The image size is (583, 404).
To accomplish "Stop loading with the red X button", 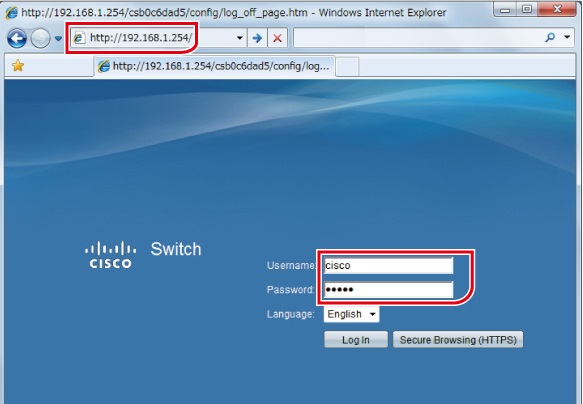I will 277,38.
